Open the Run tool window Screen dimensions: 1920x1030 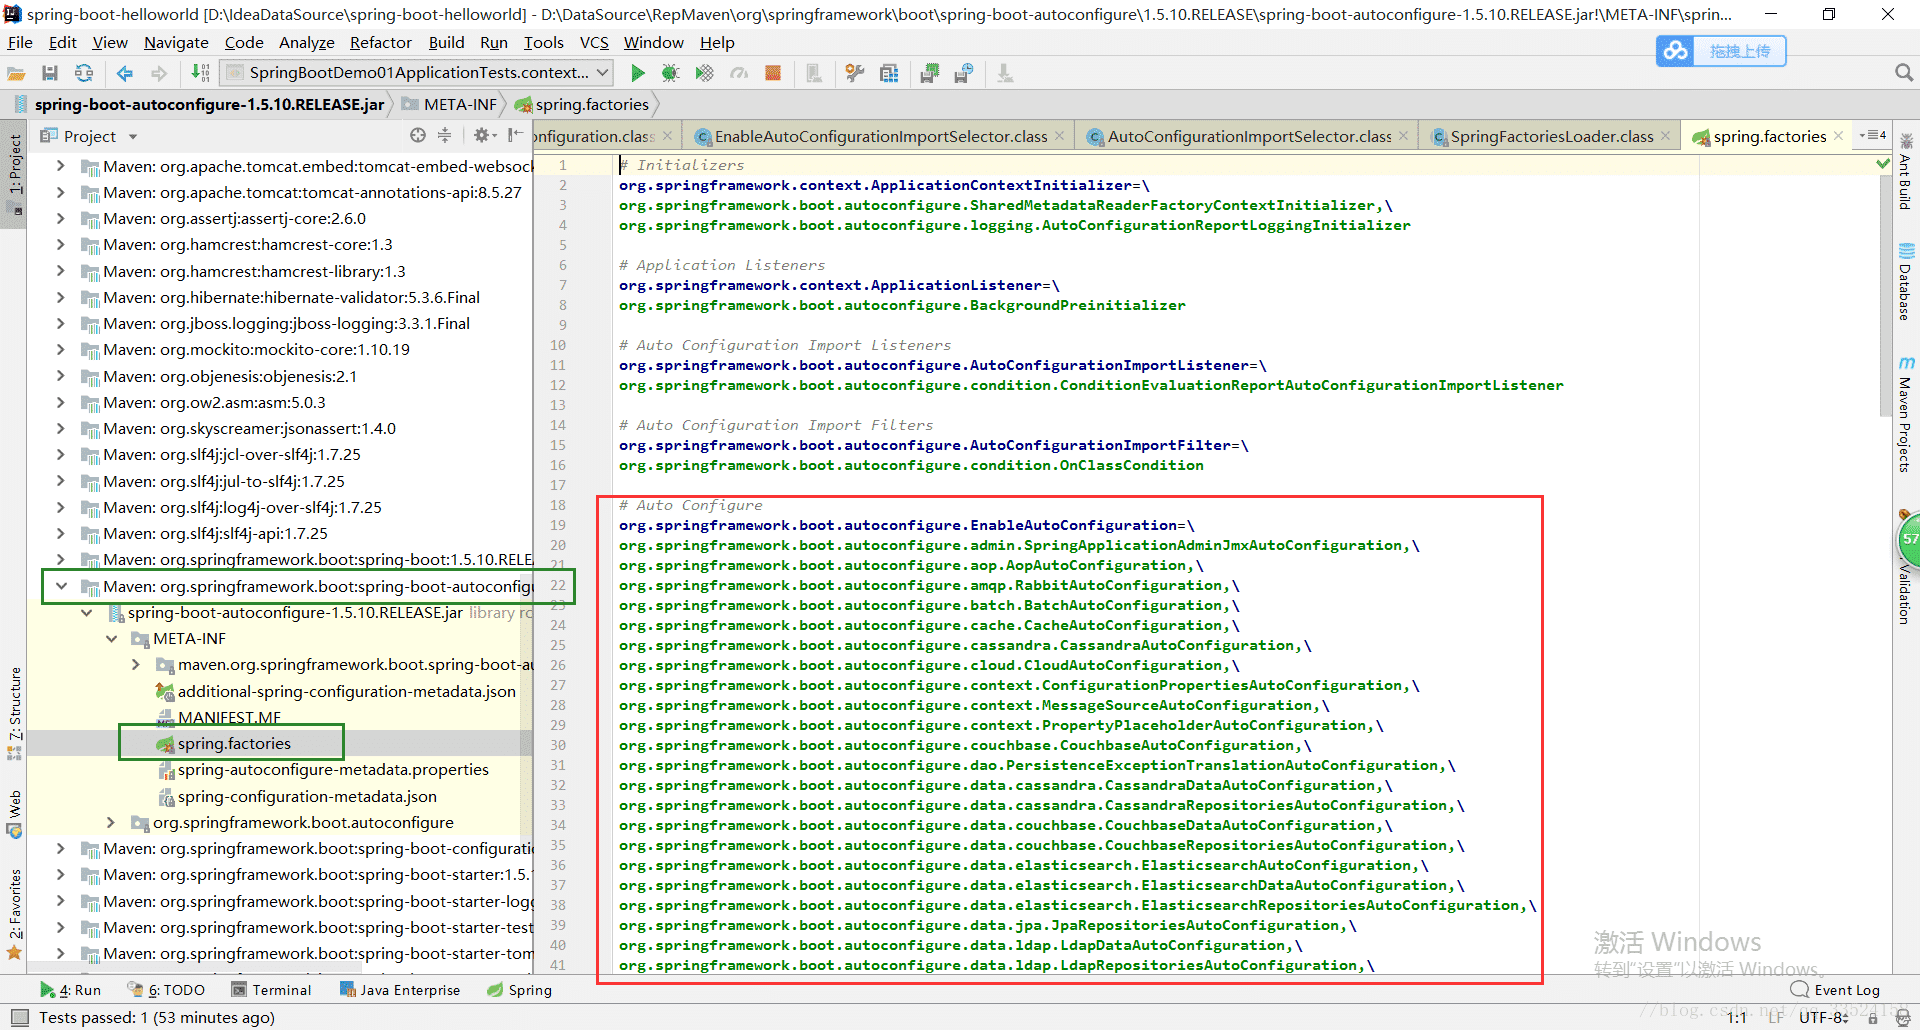[x=71, y=990]
